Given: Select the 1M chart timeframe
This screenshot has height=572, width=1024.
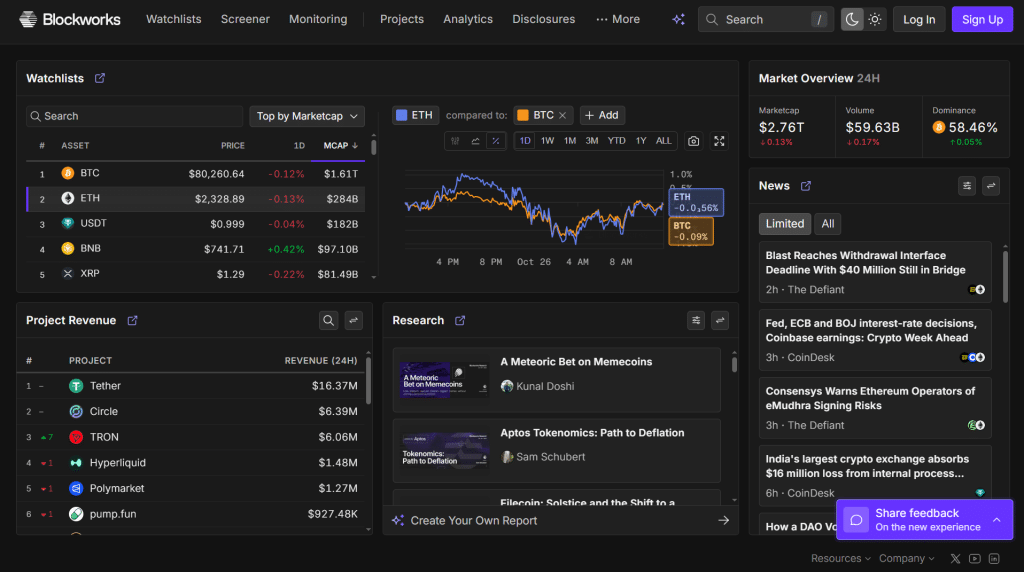Looking at the screenshot, I should 570,141.
